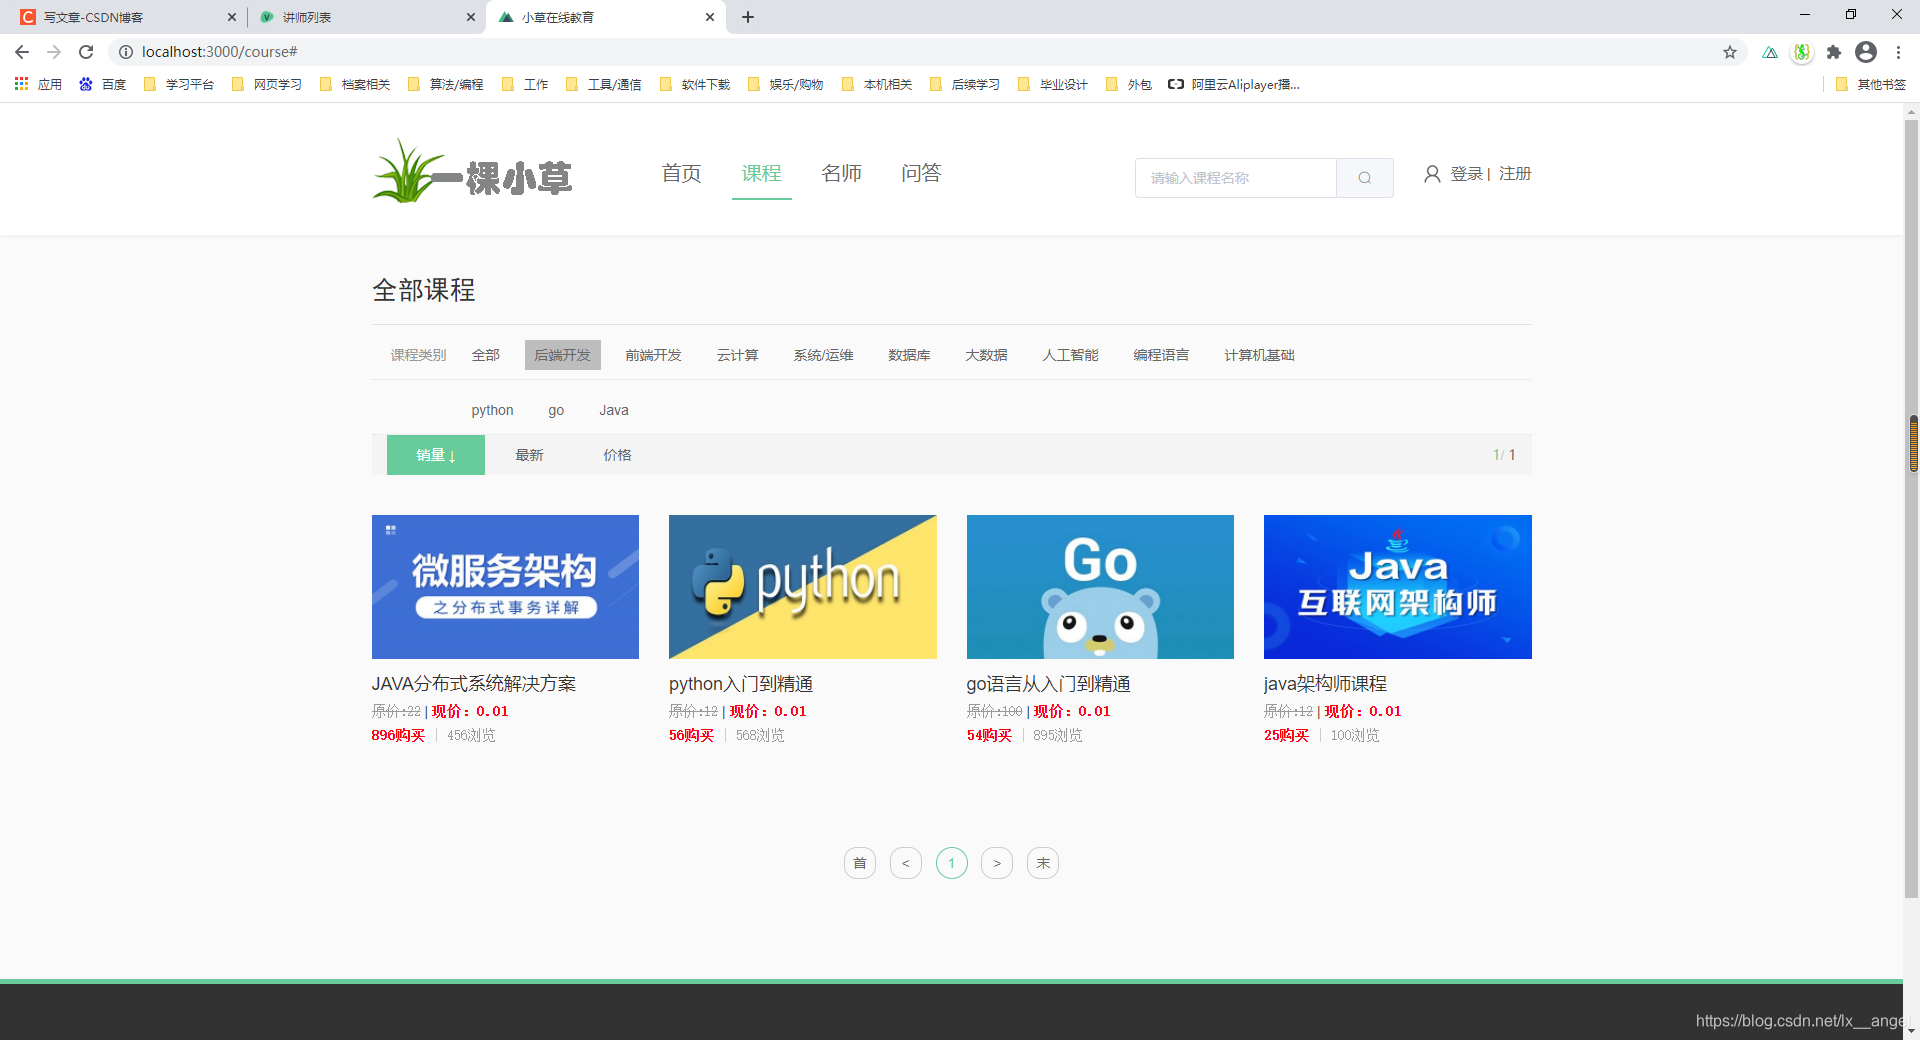1920x1040 pixels.
Task: Open the Go course thumbnail
Action: 1100,587
